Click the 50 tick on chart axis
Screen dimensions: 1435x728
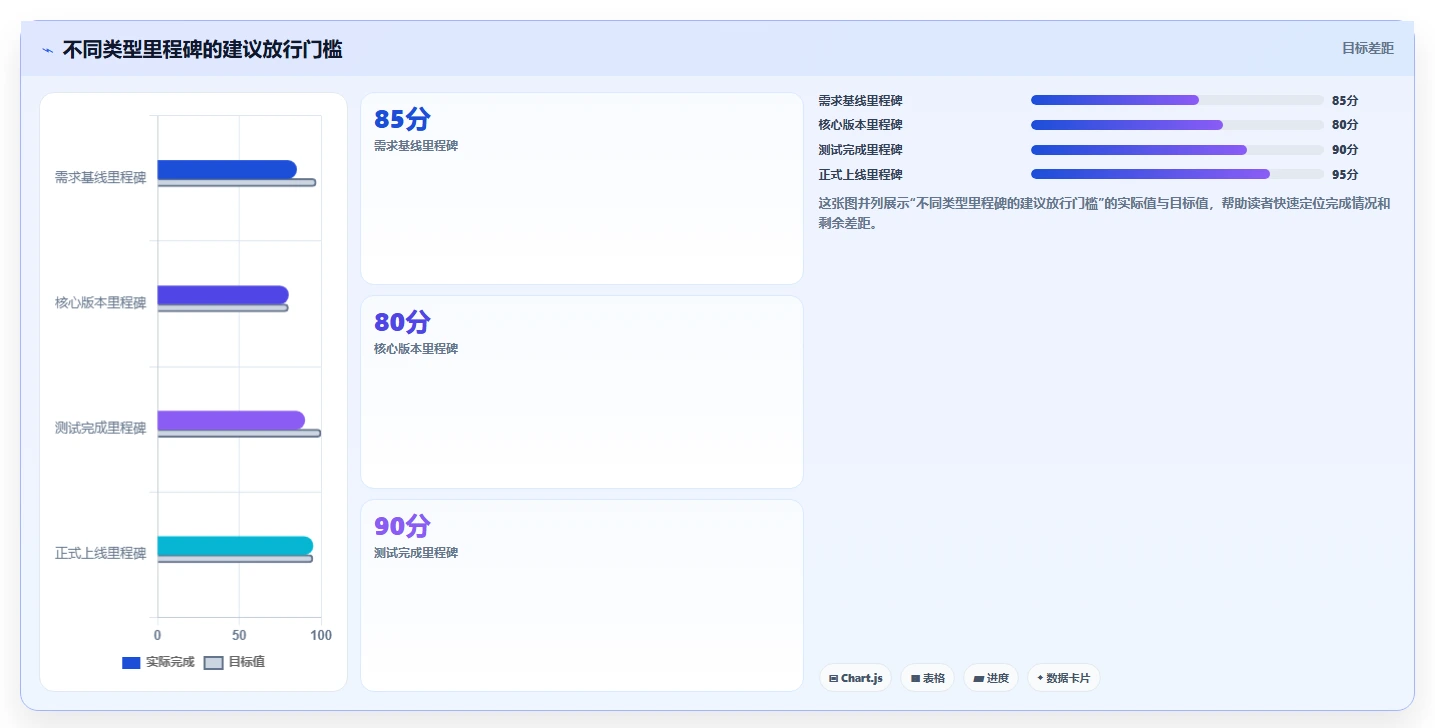239,635
